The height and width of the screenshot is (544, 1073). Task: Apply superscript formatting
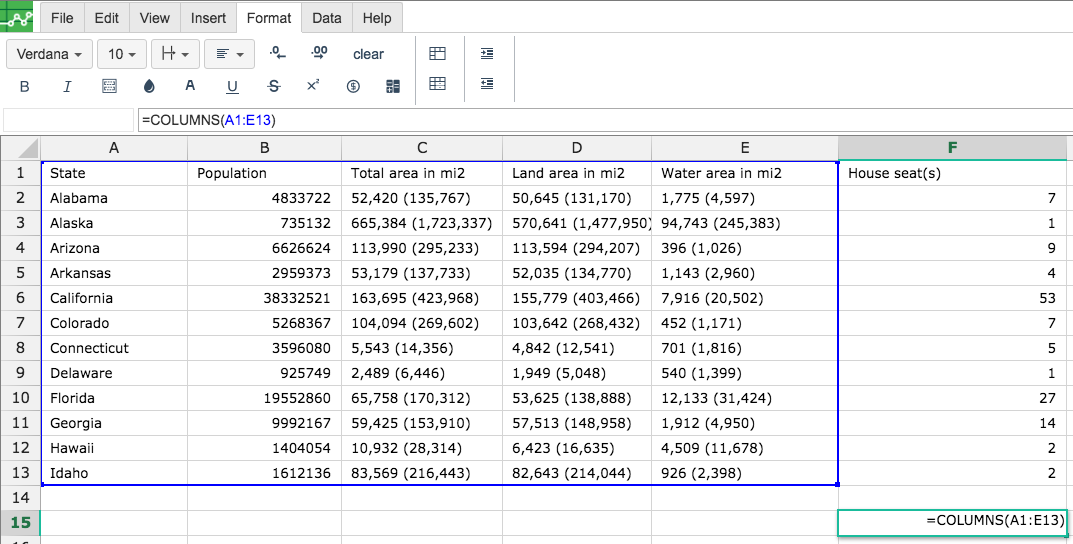(x=313, y=87)
